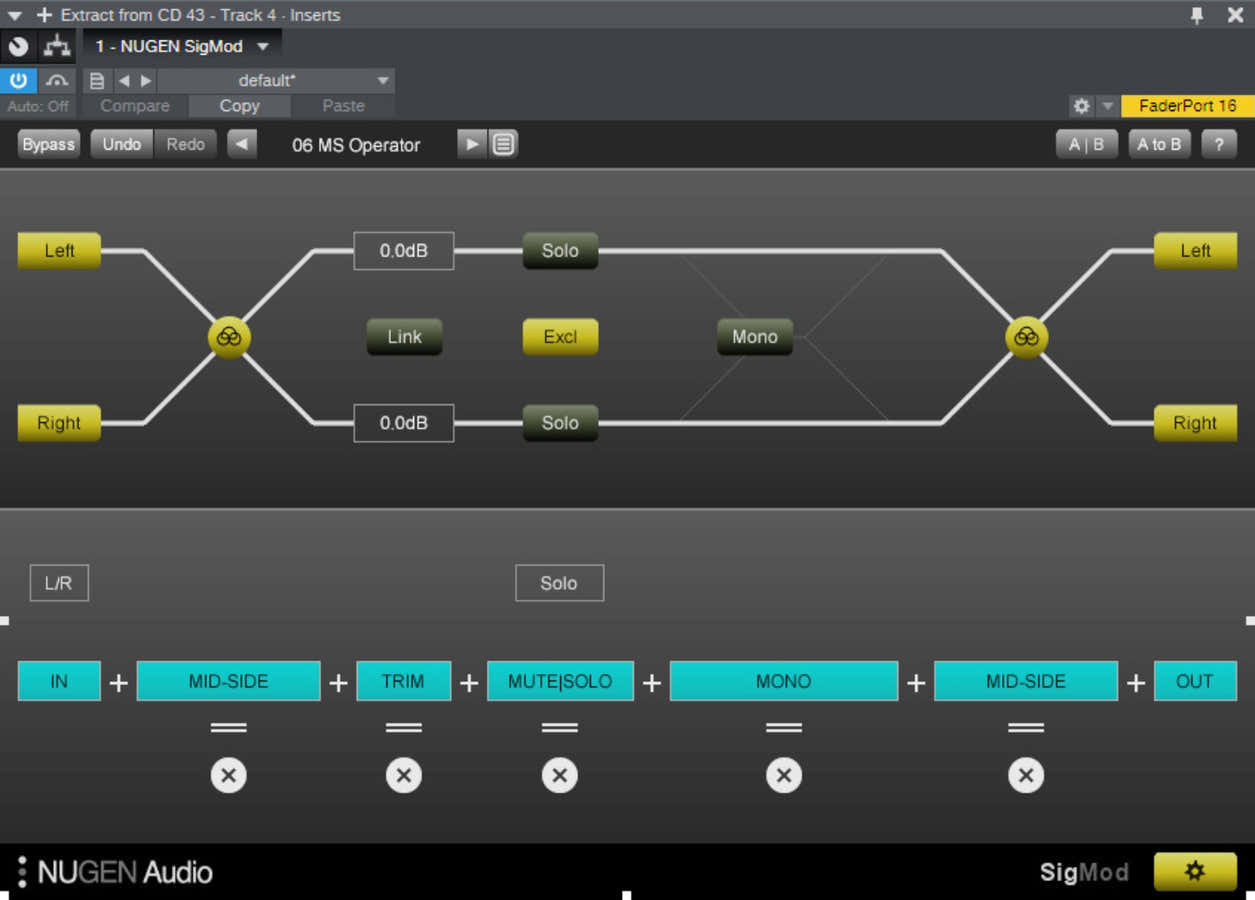Add a module between MONO and MID-SIDE
The image size is (1255, 900).
pyautogui.click(x=916, y=683)
